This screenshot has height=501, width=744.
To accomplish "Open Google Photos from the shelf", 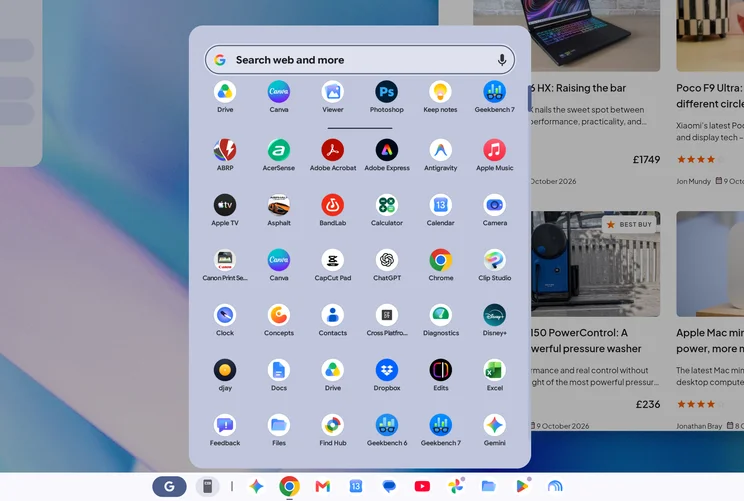I will [x=456, y=486].
